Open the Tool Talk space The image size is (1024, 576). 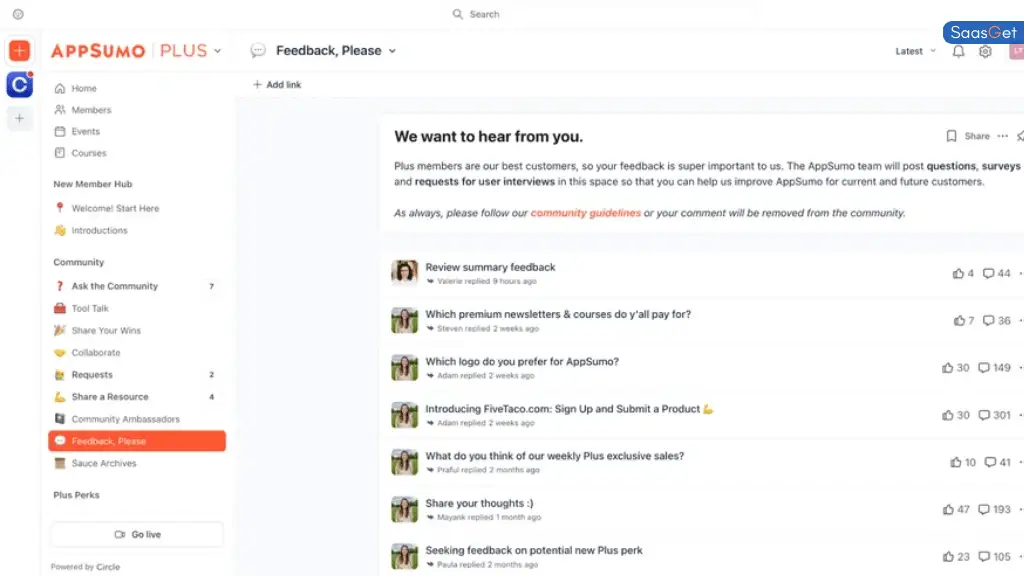136,308
